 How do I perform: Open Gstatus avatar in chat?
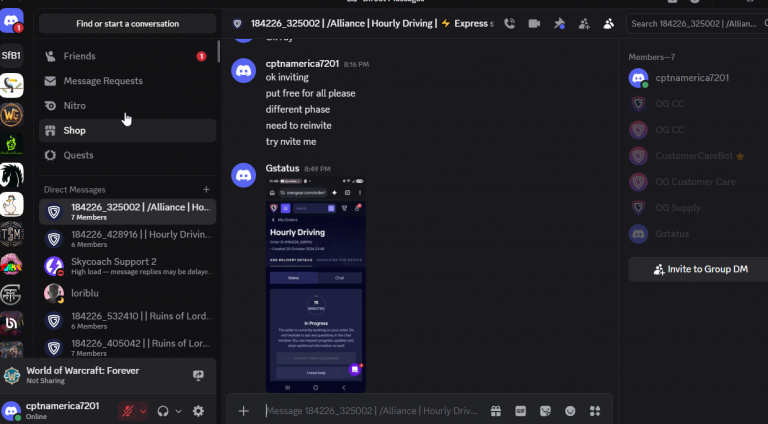(x=243, y=175)
